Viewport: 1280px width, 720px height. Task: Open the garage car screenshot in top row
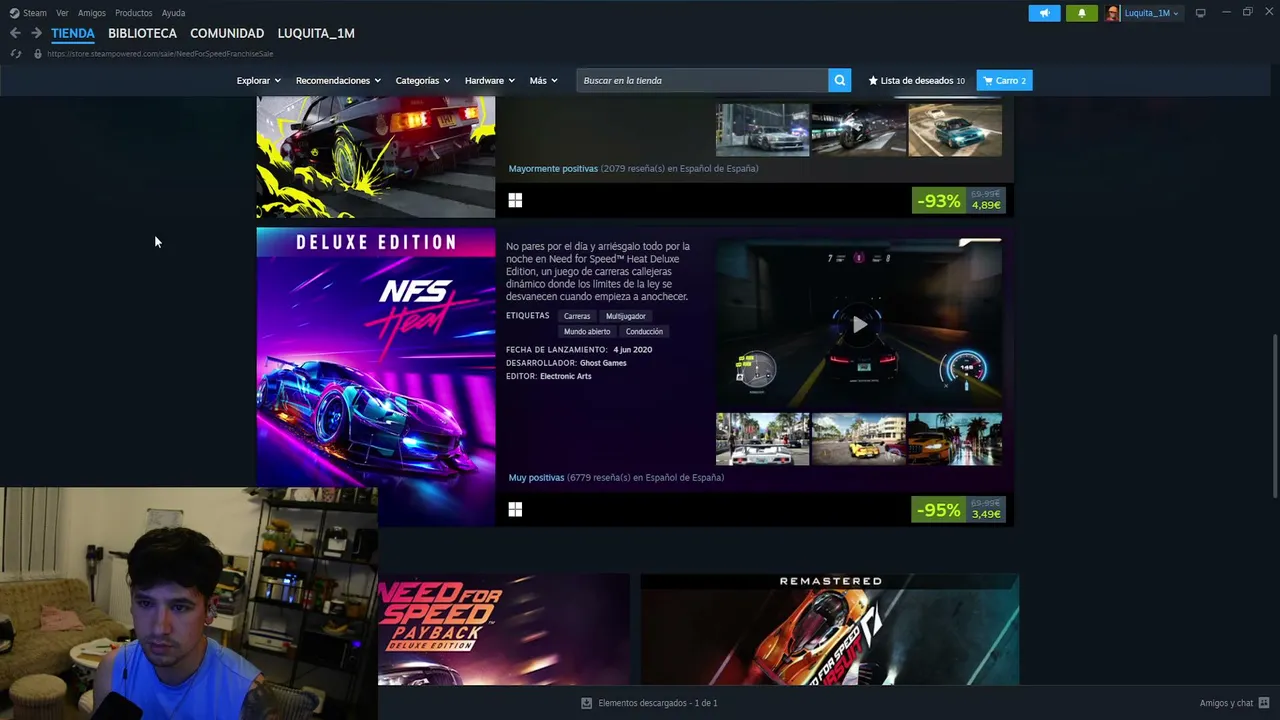[762, 129]
